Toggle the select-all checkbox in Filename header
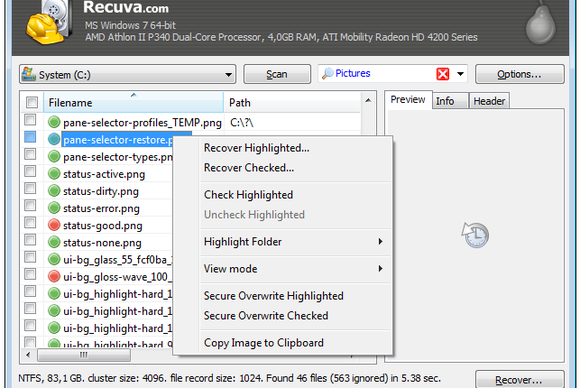 32,102
